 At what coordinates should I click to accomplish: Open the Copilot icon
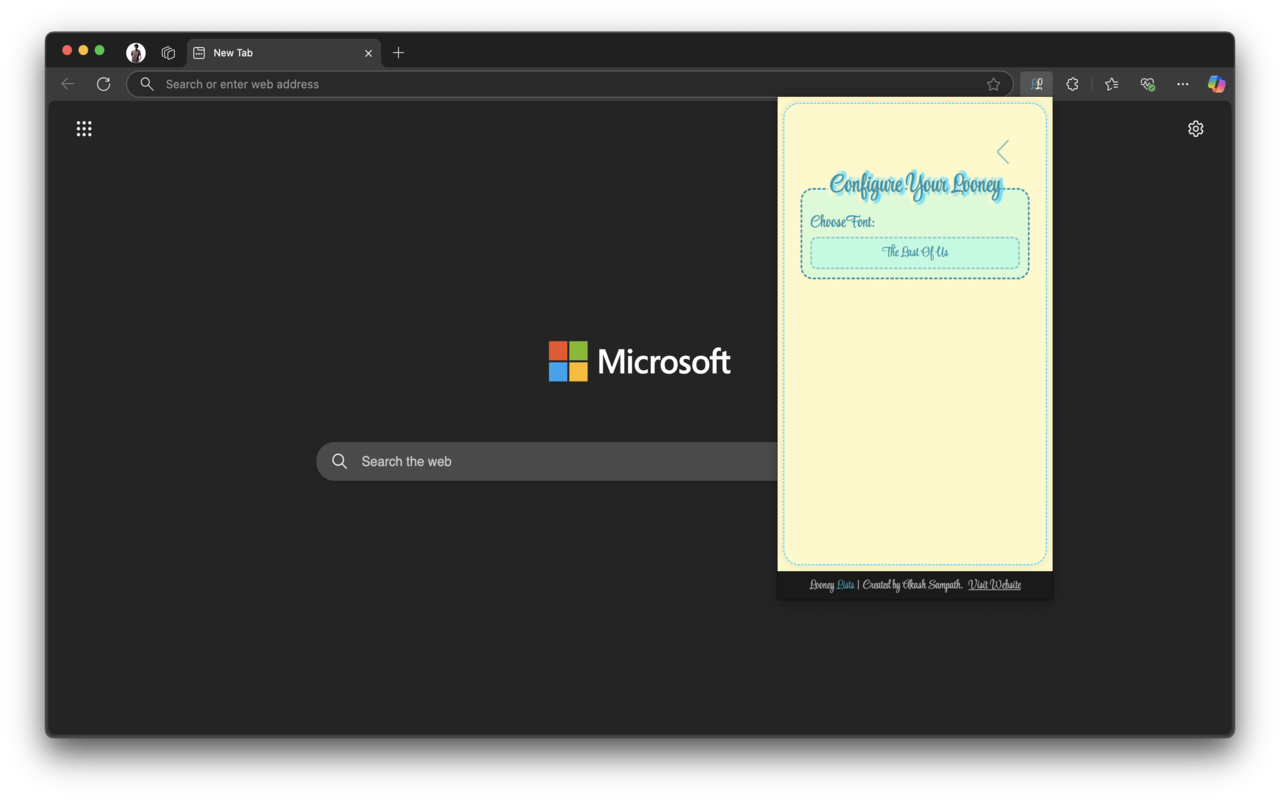[1216, 84]
